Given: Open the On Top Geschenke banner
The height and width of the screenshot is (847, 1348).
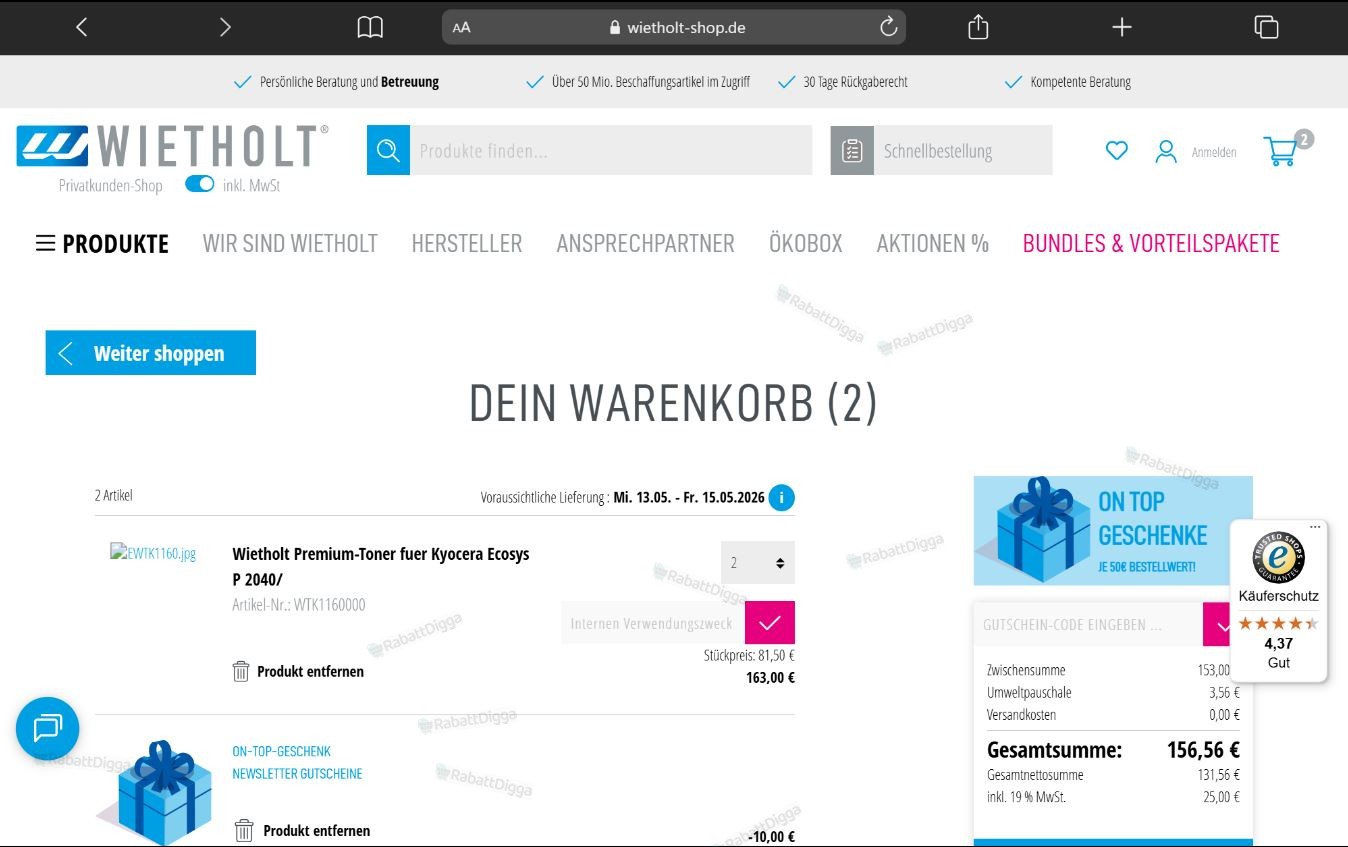Looking at the screenshot, I should (1113, 531).
